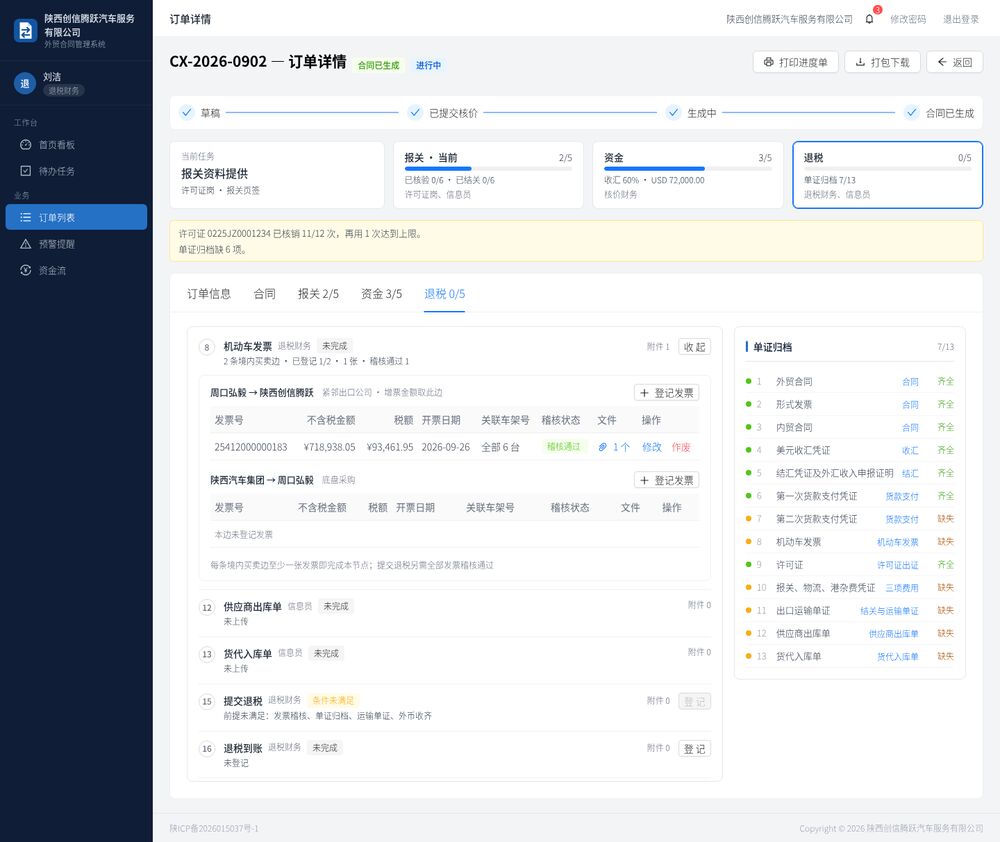Click the 退出登录 link
The image size is (1000, 842).
(x=960, y=19)
